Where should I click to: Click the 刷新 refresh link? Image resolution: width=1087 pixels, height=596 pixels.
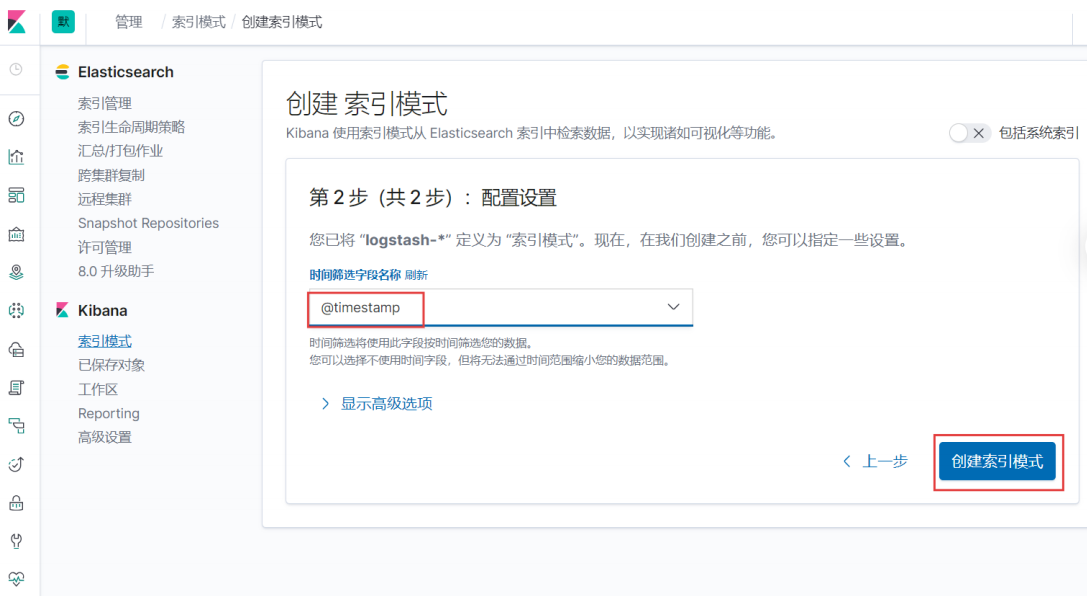[x=416, y=275]
